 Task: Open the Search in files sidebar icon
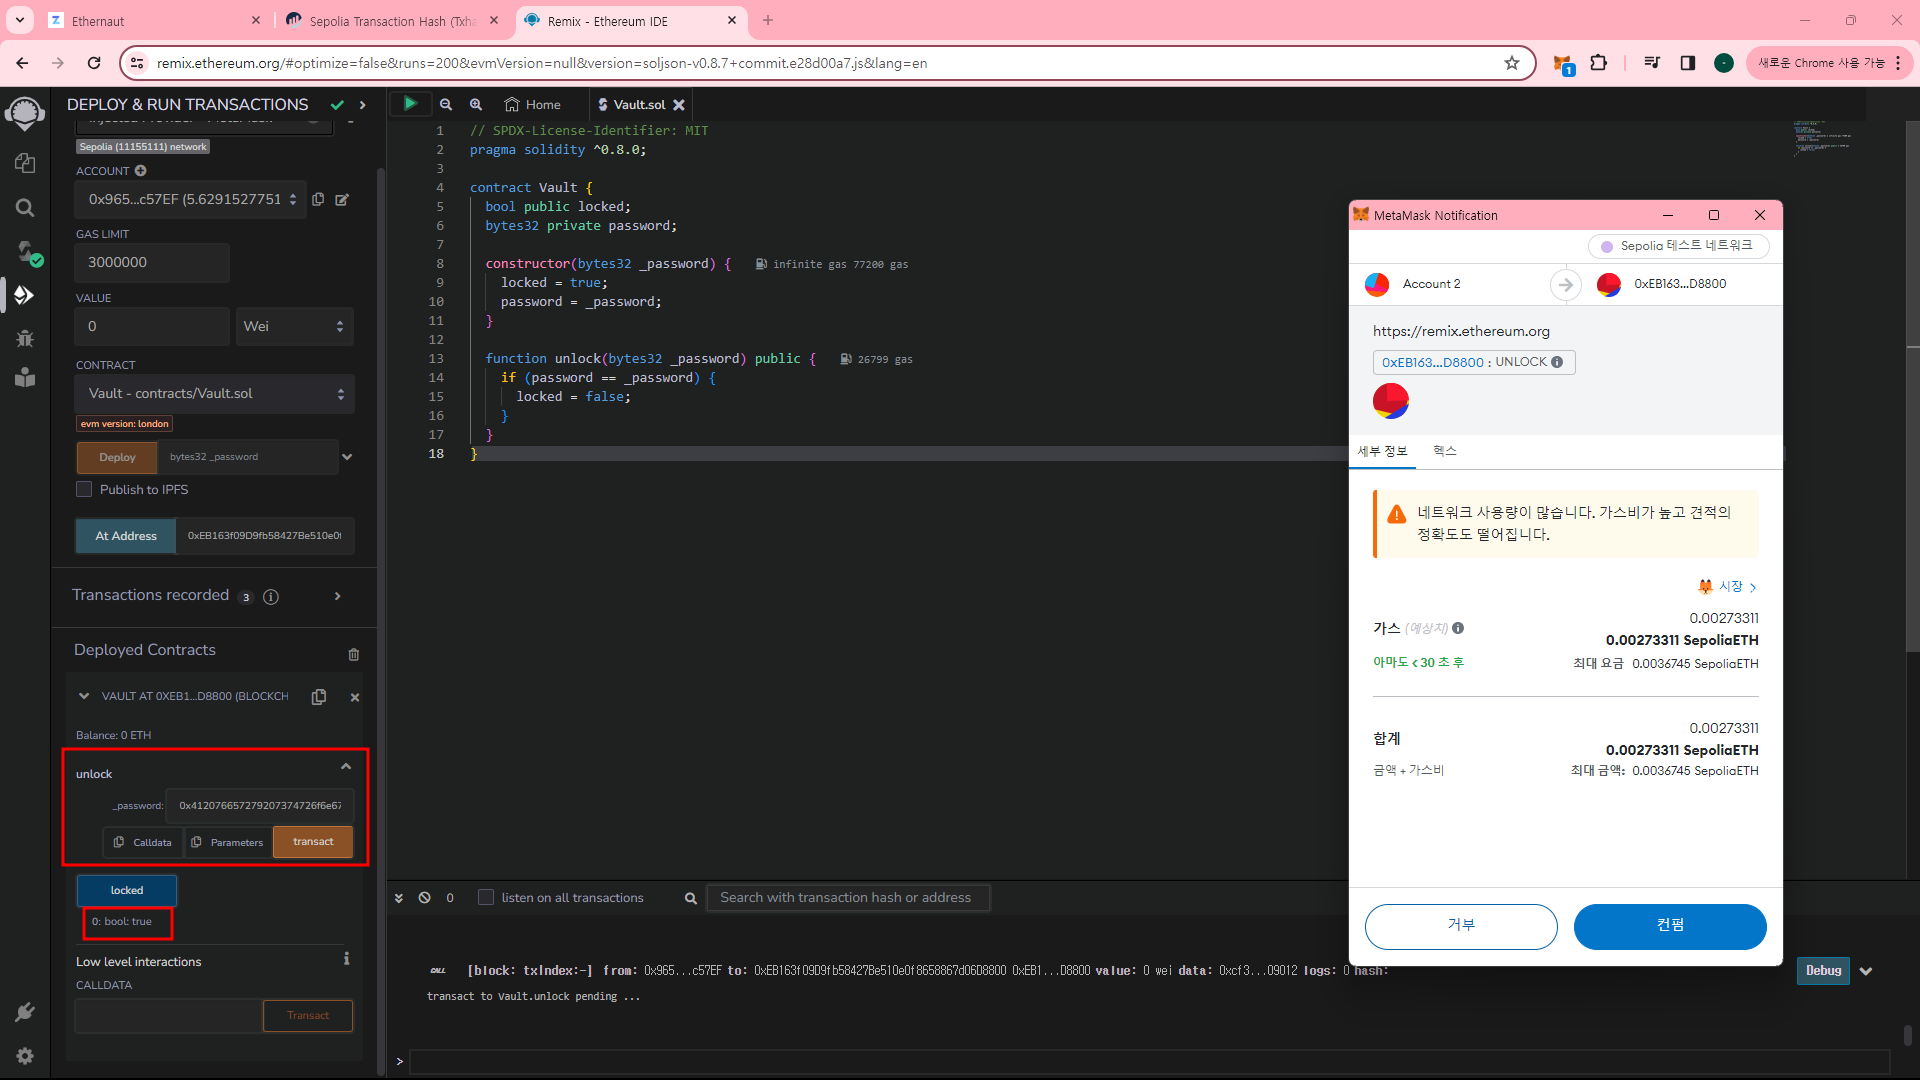(25, 207)
